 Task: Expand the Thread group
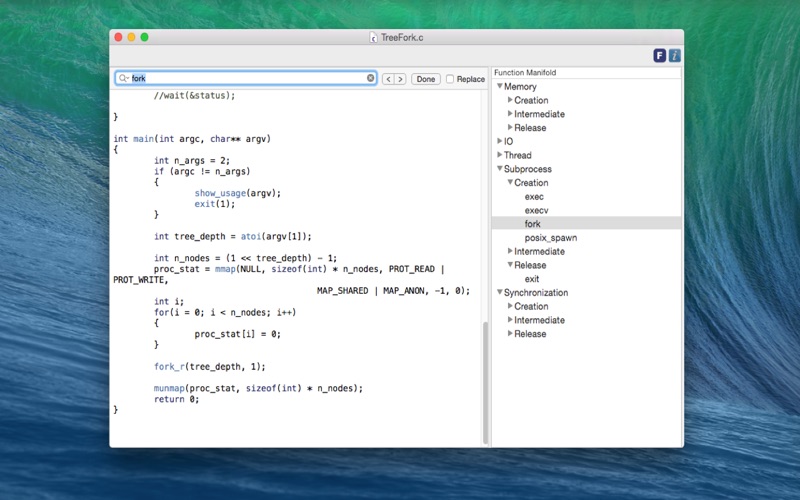[499, 155]
